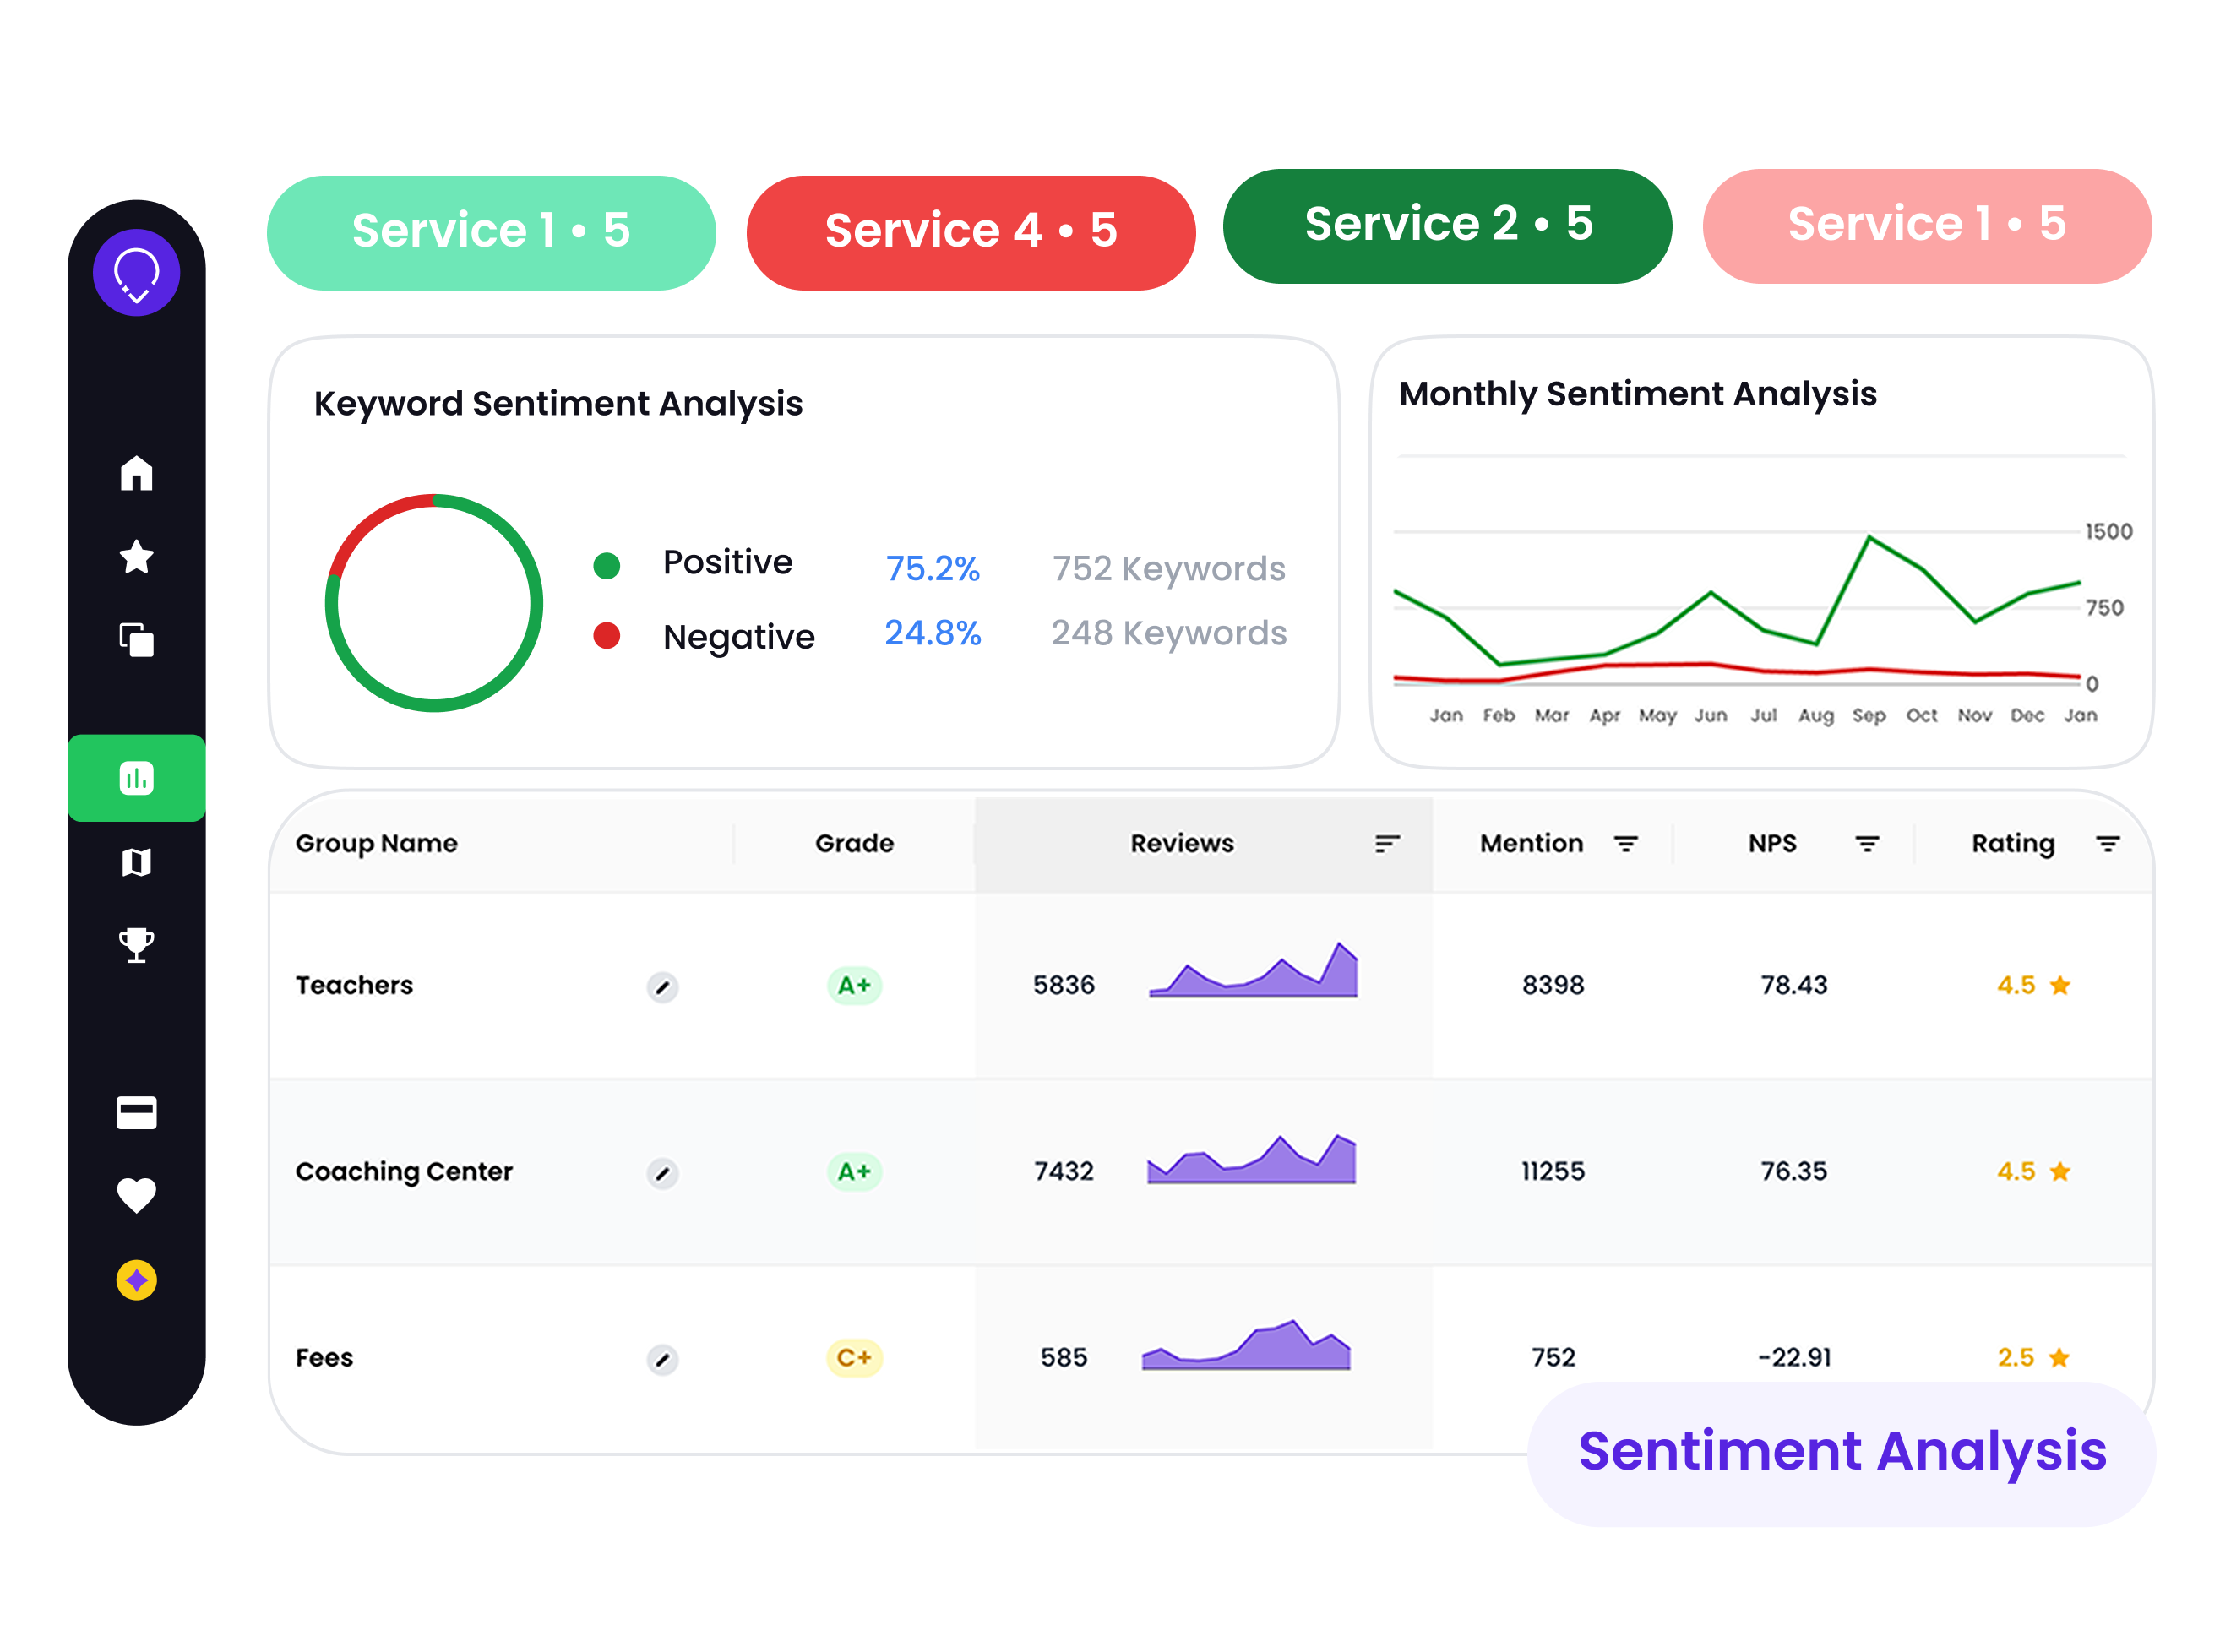Click the A+ grade badge for Coaching Center
This screenshot has width=2220, height=1652.
click(x=854, y=1171)
